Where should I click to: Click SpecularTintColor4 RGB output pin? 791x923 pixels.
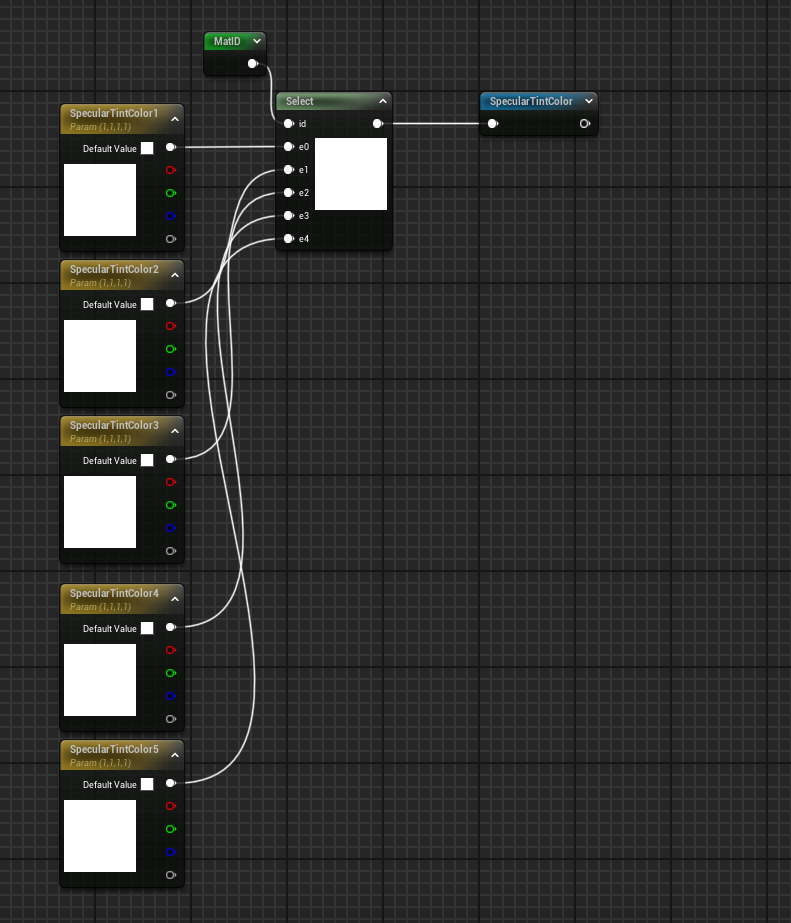pos(170,627)
